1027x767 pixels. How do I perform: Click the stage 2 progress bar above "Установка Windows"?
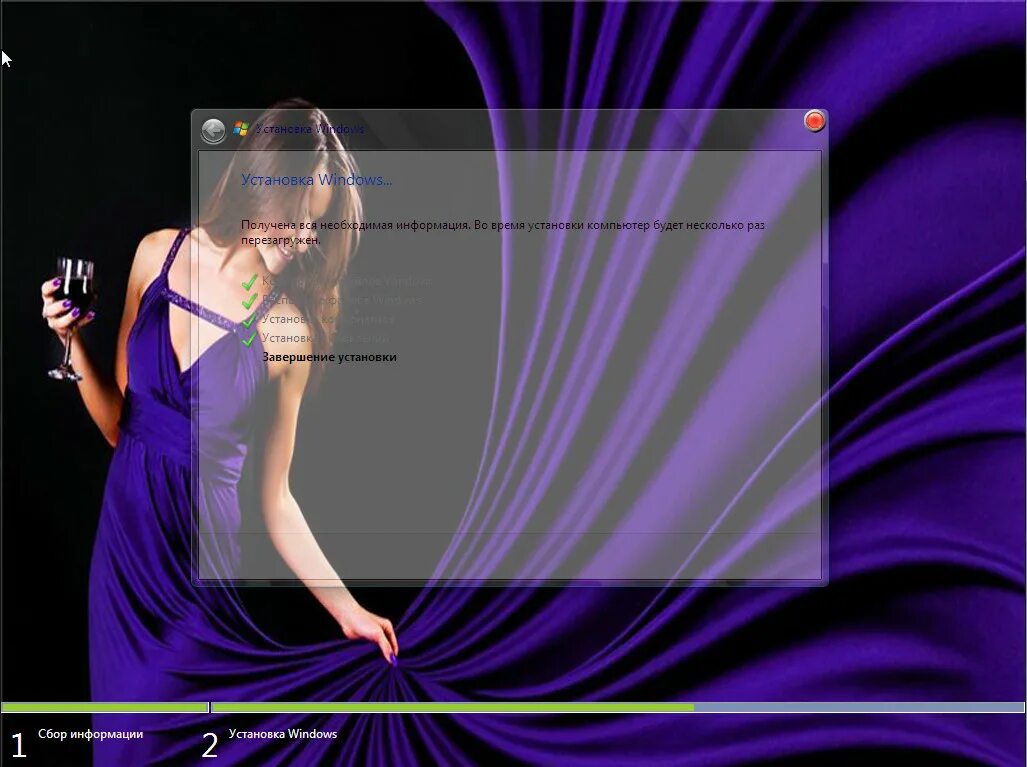[618, 707]
